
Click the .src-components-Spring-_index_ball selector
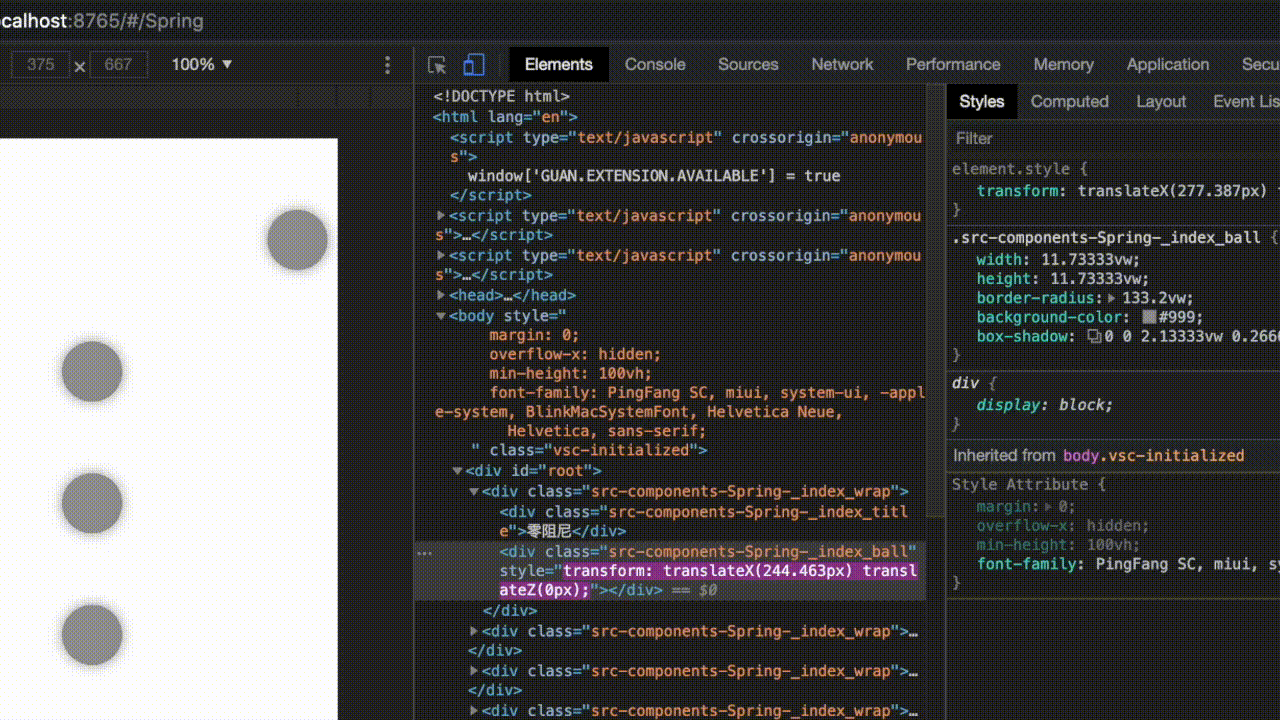click(1106, 238)
